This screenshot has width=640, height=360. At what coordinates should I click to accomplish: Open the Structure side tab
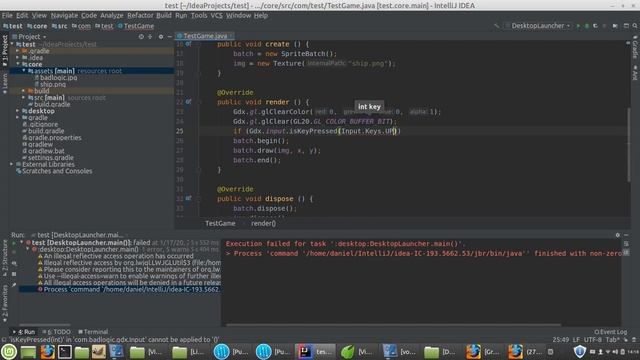[x=5, y=258]
